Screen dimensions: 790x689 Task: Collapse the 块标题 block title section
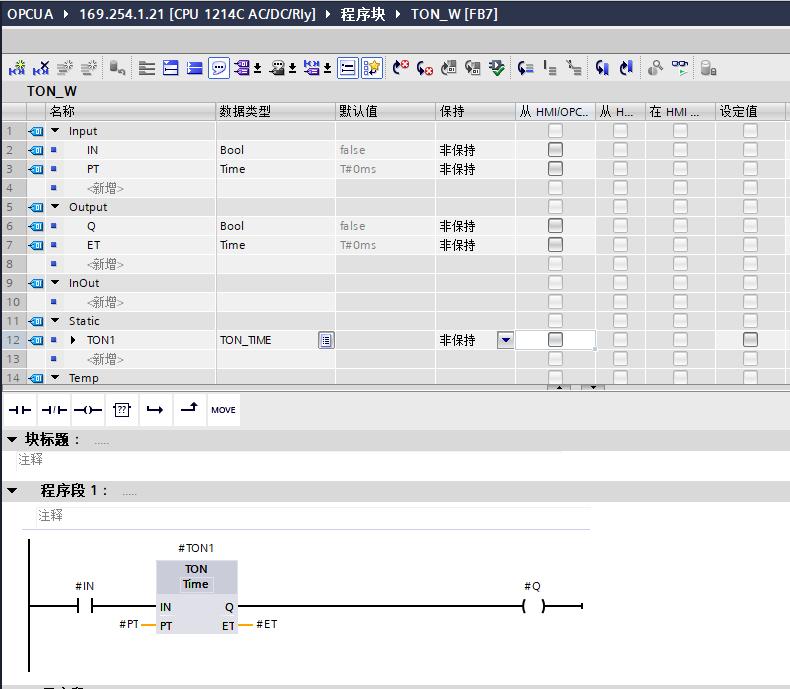click(x=12, y=440)
